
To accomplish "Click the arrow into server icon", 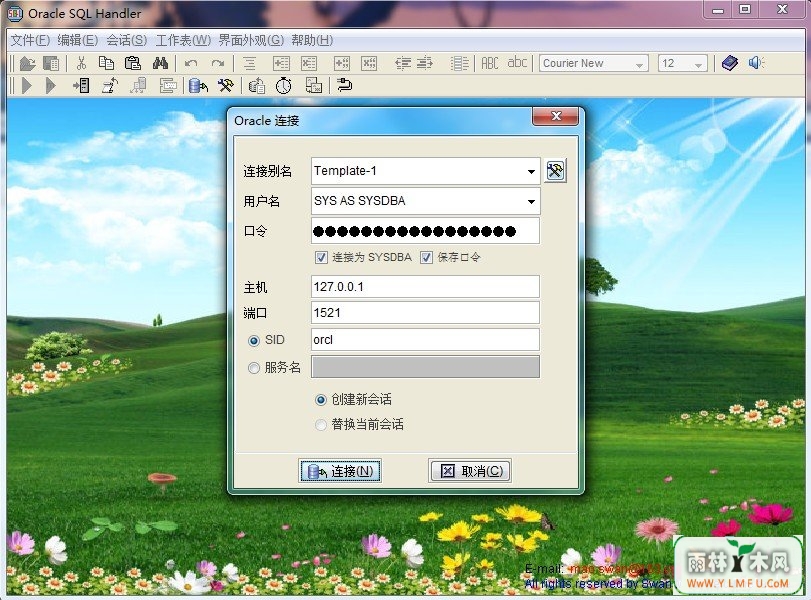I will click(x=81, y=85).
